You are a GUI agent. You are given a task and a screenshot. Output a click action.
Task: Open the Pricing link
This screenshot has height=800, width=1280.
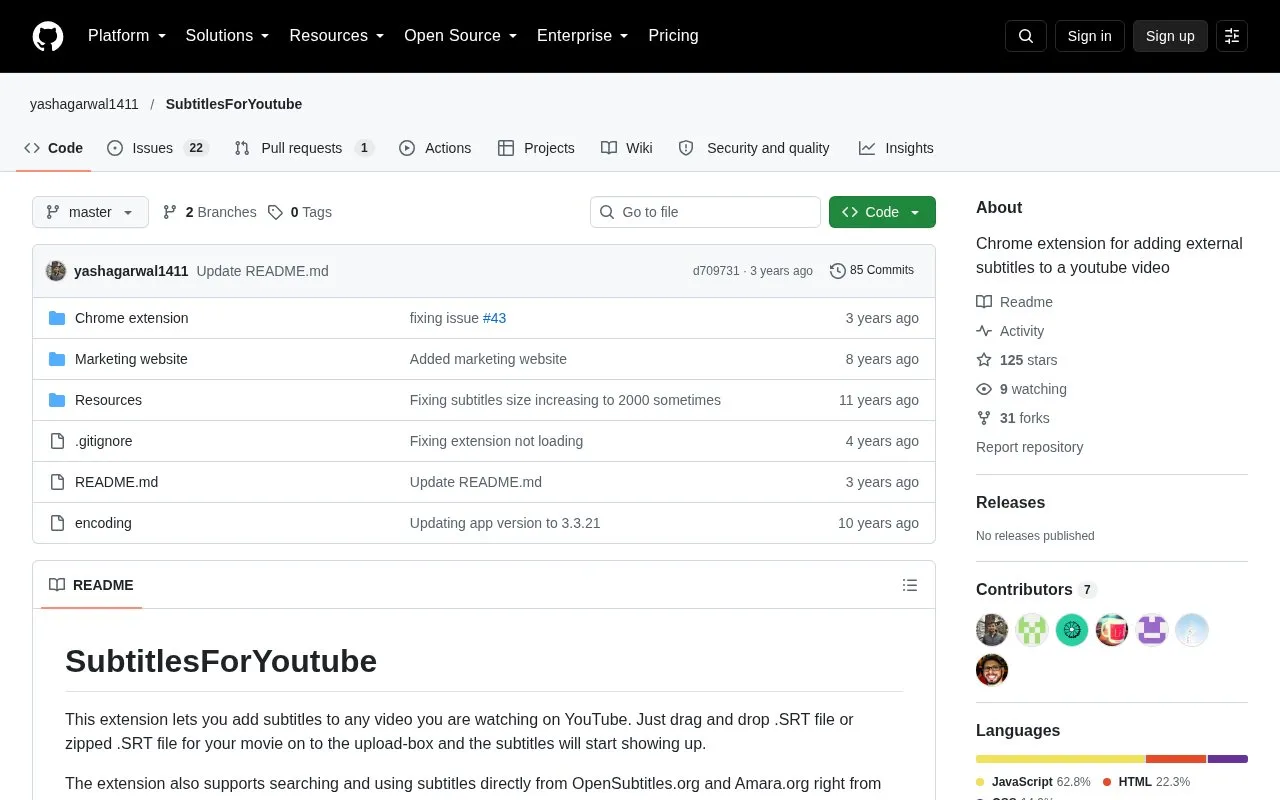tap(673, 36)
